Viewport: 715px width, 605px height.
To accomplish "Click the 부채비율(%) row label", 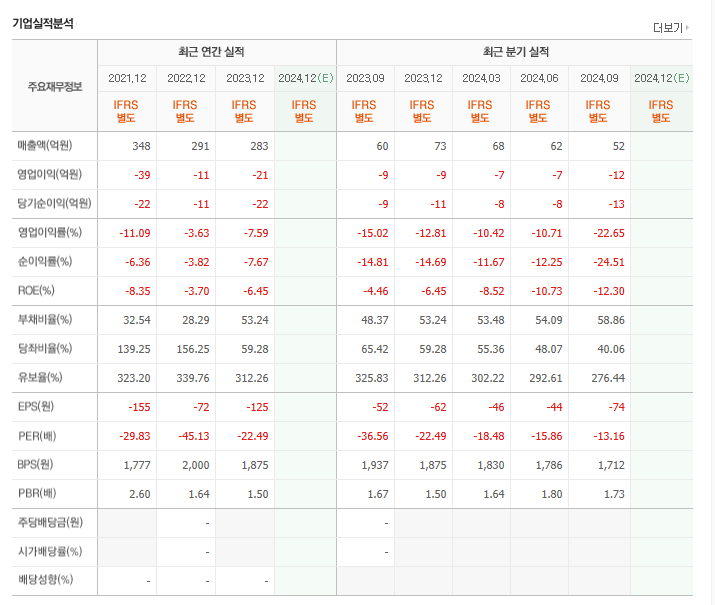I will click(x=45, y=320).
